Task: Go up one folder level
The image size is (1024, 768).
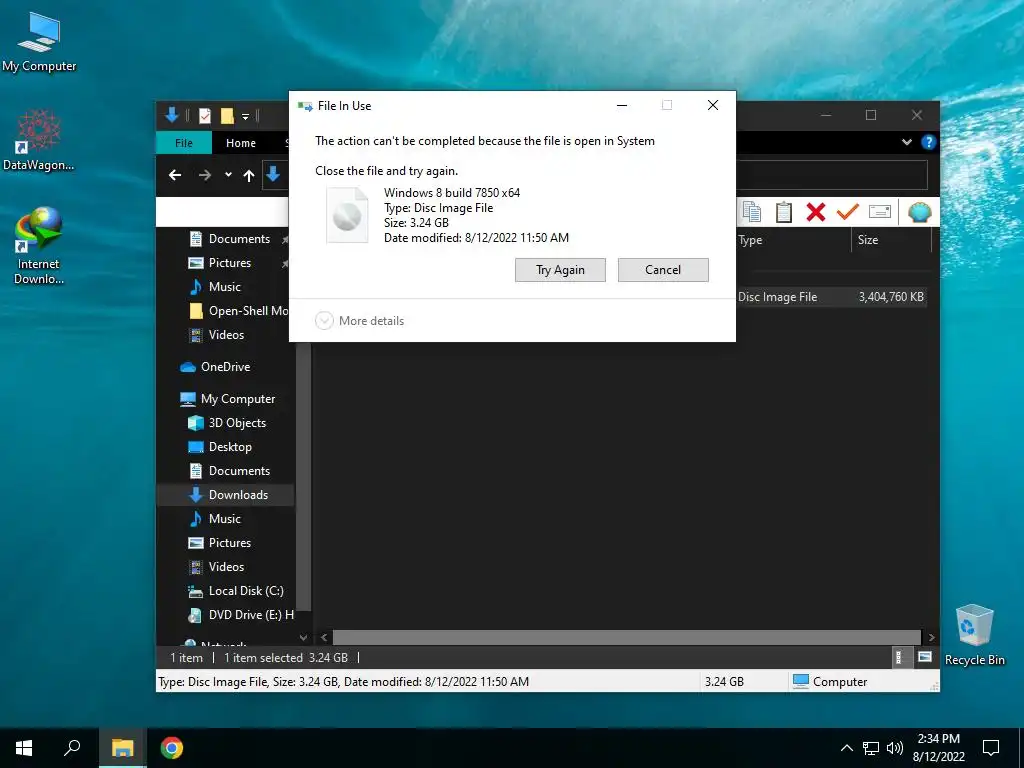Action: point(249,175)
